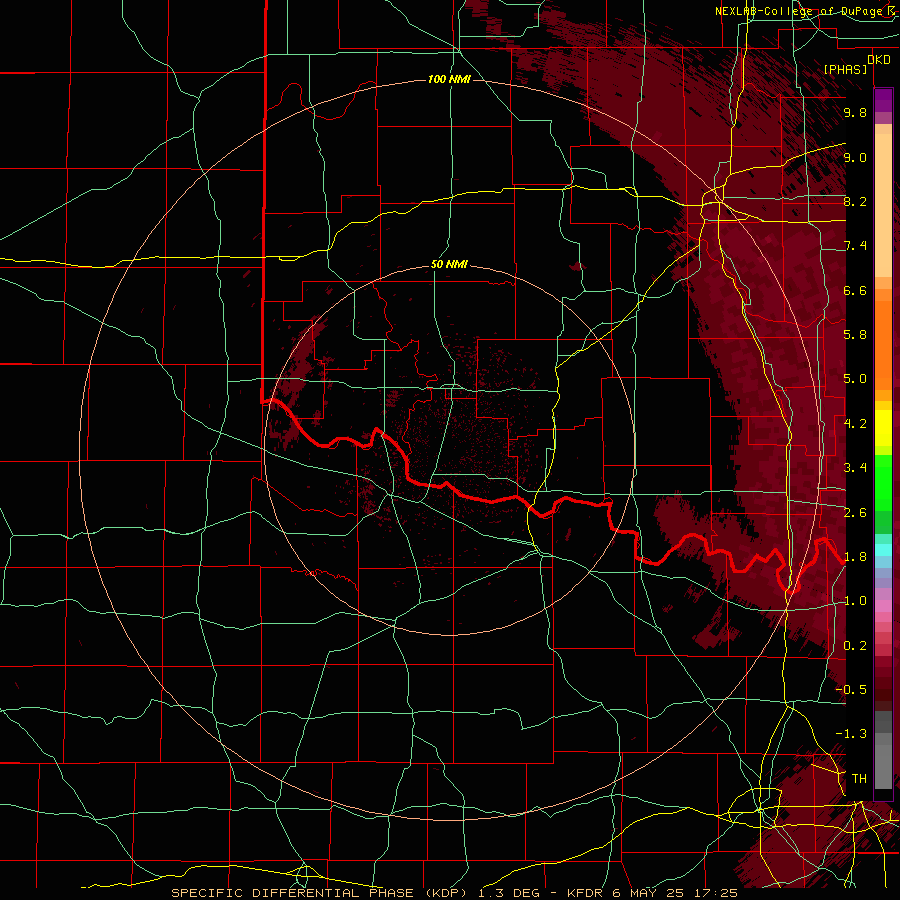Click the "SPECIFIC DIFFERENTIAL PHASE (KDP)" caption

pos(321,893)
